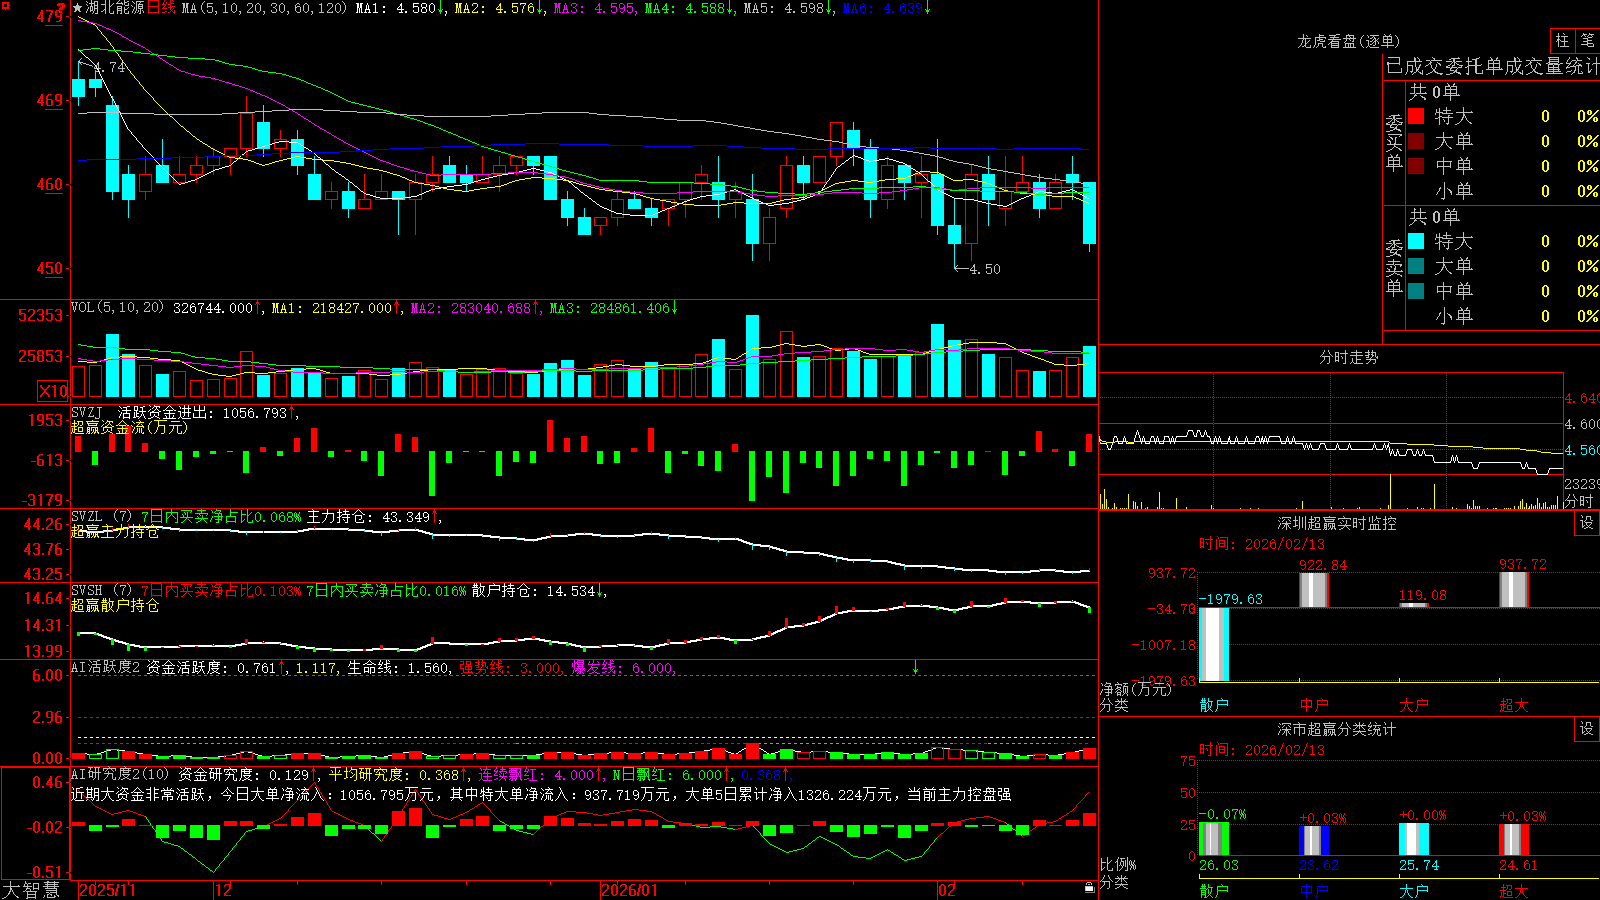Click the 4.50 low price annotation
This screenshot has height=900, width=1600.
(985, 269)
